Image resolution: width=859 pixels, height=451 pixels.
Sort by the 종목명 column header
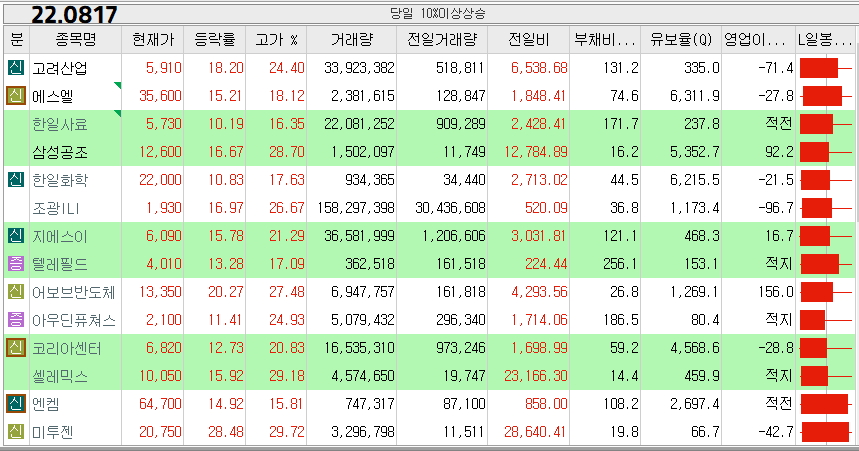click(76, 39)
